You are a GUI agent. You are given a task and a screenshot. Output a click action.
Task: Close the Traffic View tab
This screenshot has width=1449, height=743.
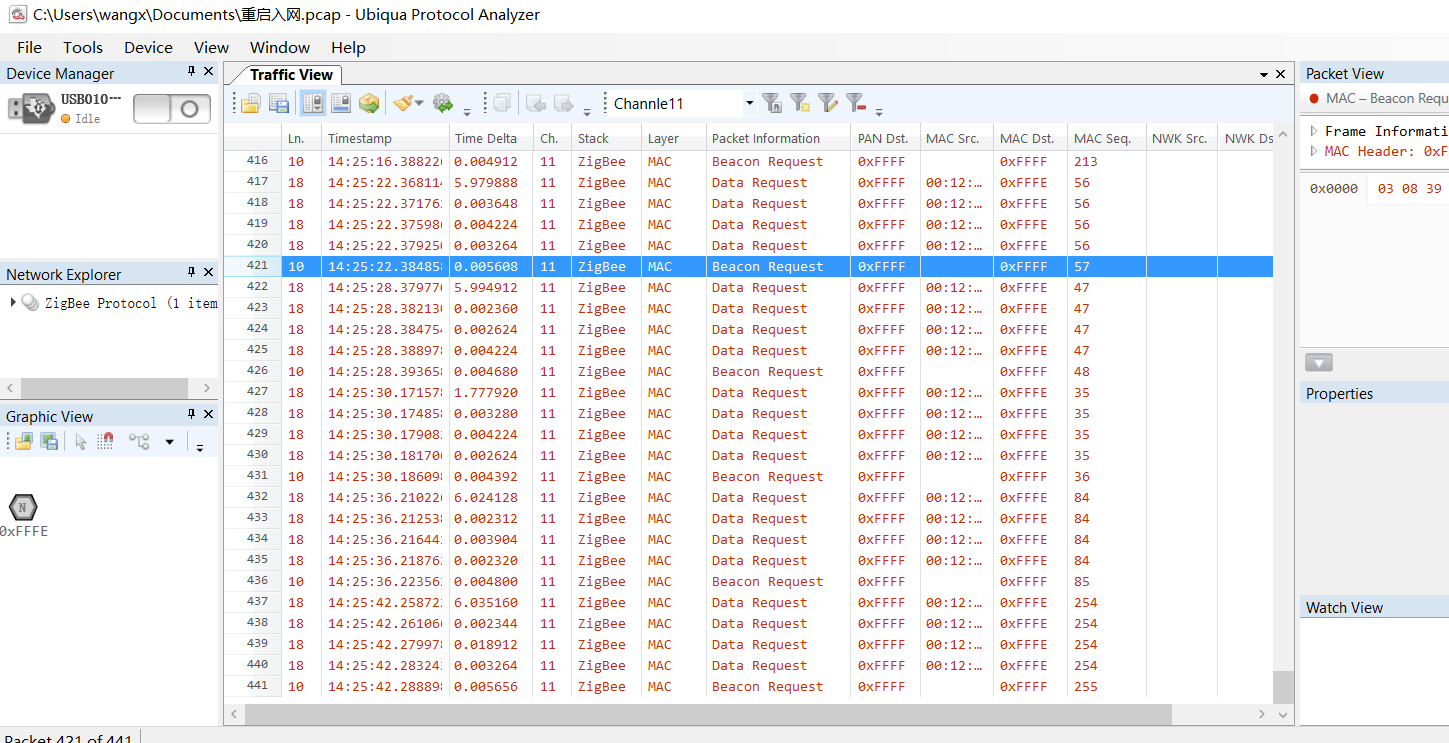click(x=1280, y=75)
